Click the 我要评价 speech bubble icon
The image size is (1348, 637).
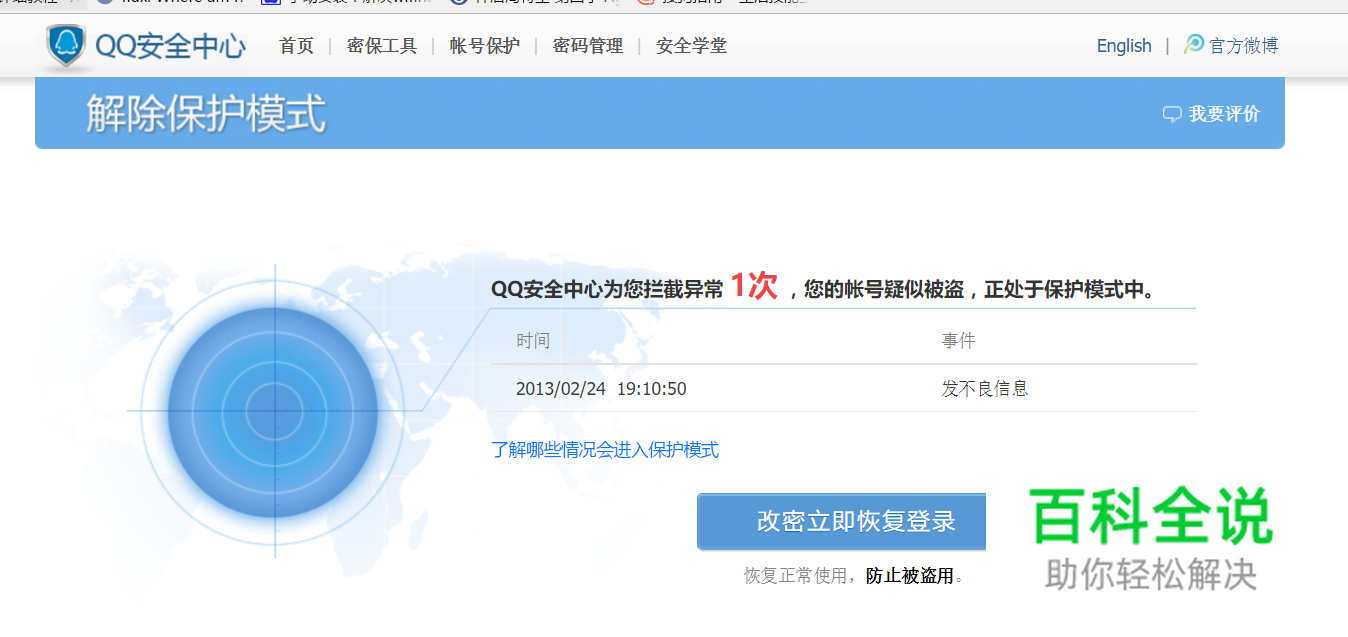[x=1172, y=114]
